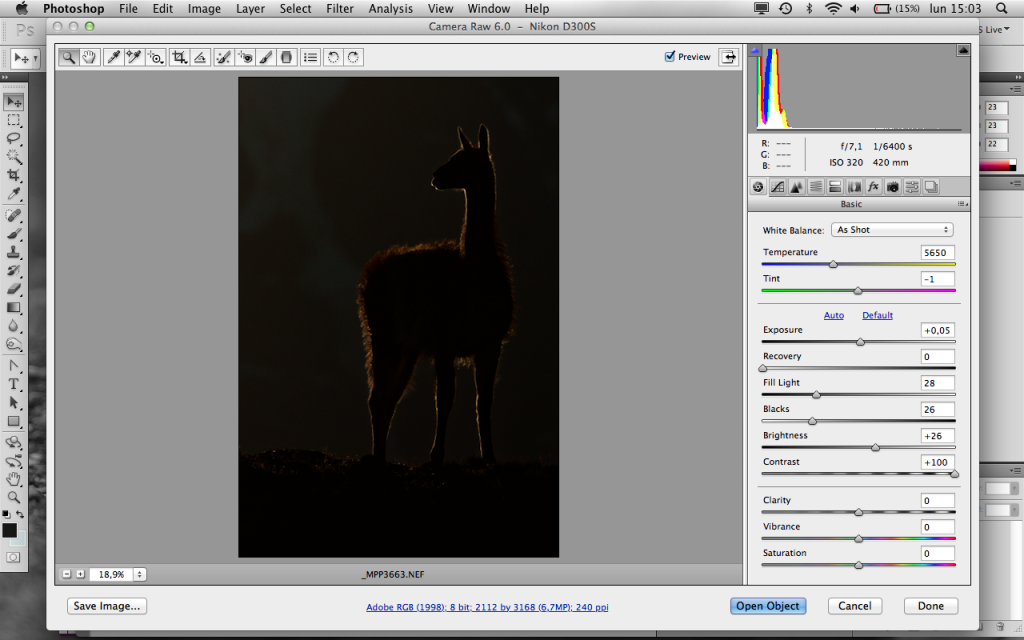Image resolution: width=1024 pixels, height=640 pixels.
Task: Click the Contrast slider handle
Action: tap(954, 474)
